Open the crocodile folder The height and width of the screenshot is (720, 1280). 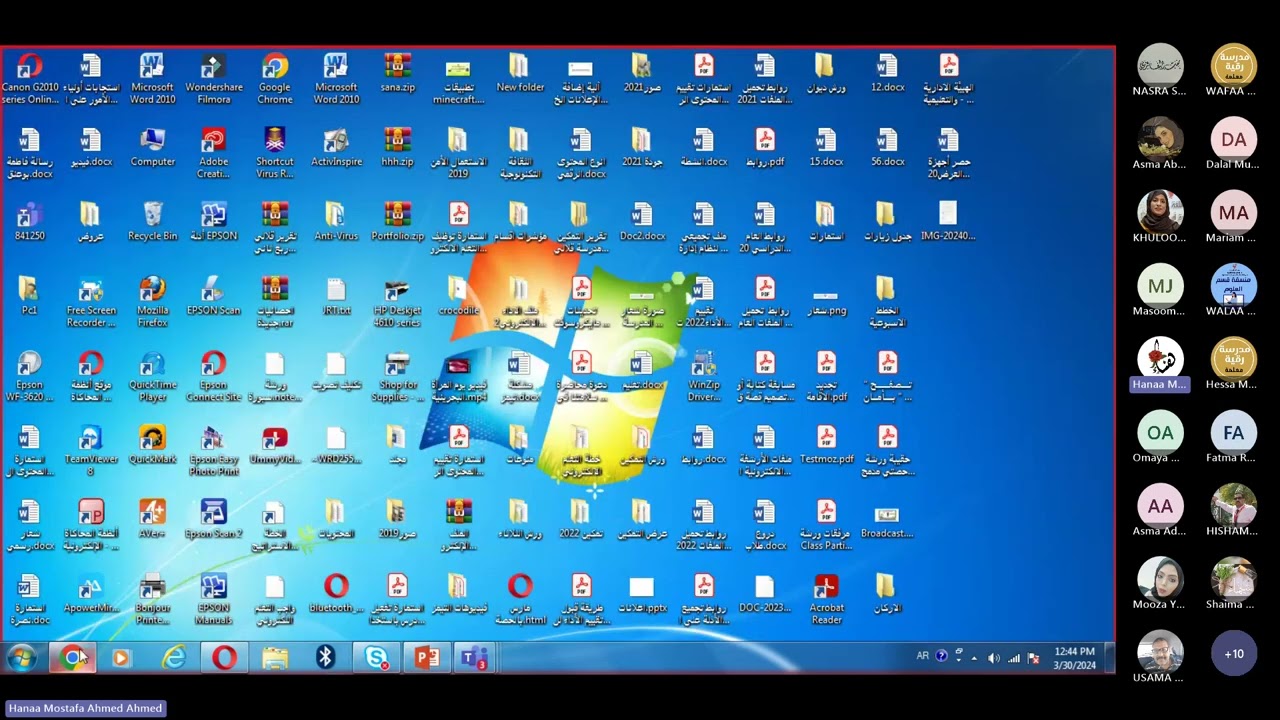(459, 295)
